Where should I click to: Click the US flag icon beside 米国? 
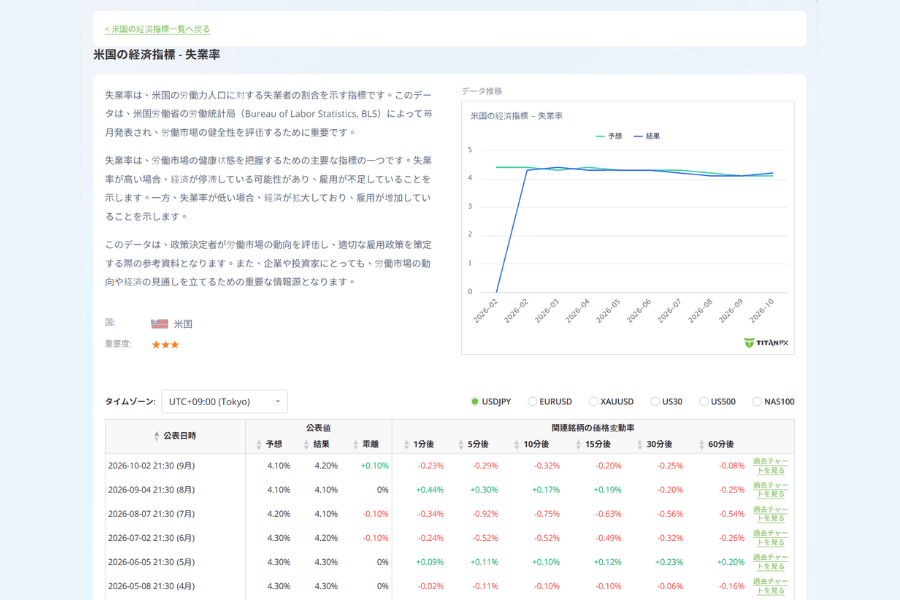click(160, 324)
